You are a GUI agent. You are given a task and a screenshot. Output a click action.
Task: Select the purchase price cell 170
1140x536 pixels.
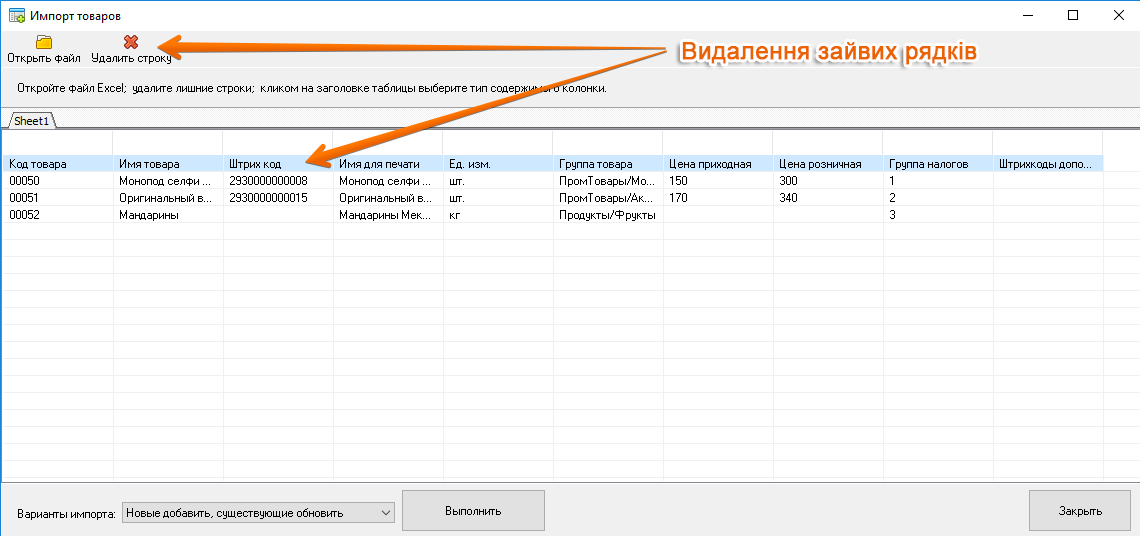point(718,197)
